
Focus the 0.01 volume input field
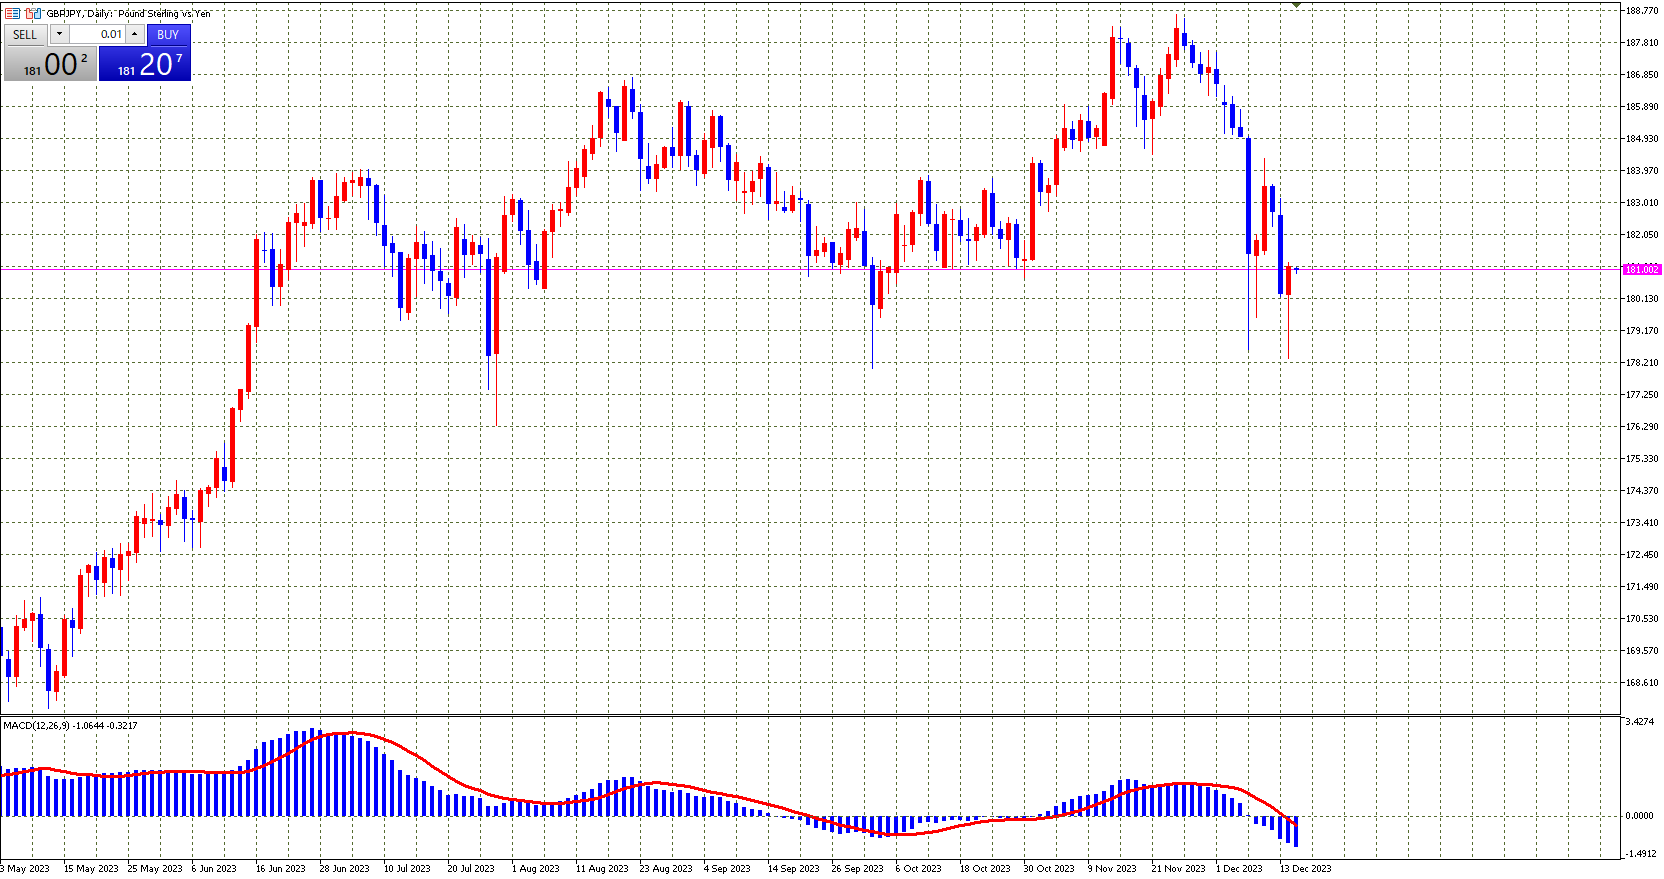tap(97, 34)
